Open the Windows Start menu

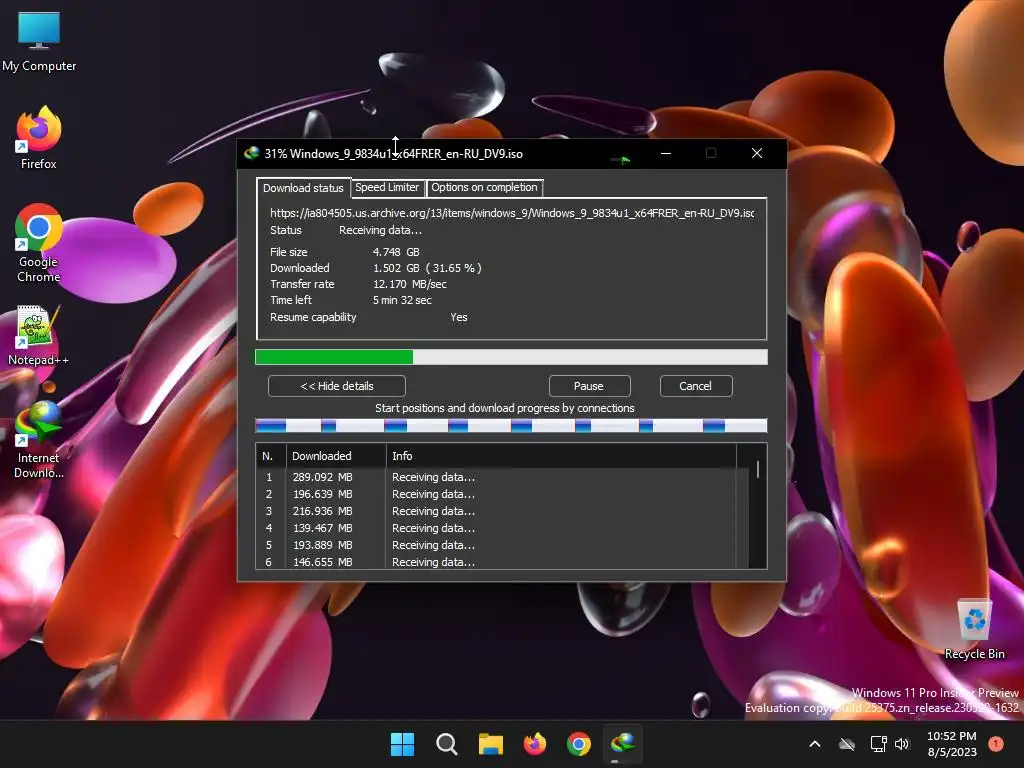tap(402, 744)
